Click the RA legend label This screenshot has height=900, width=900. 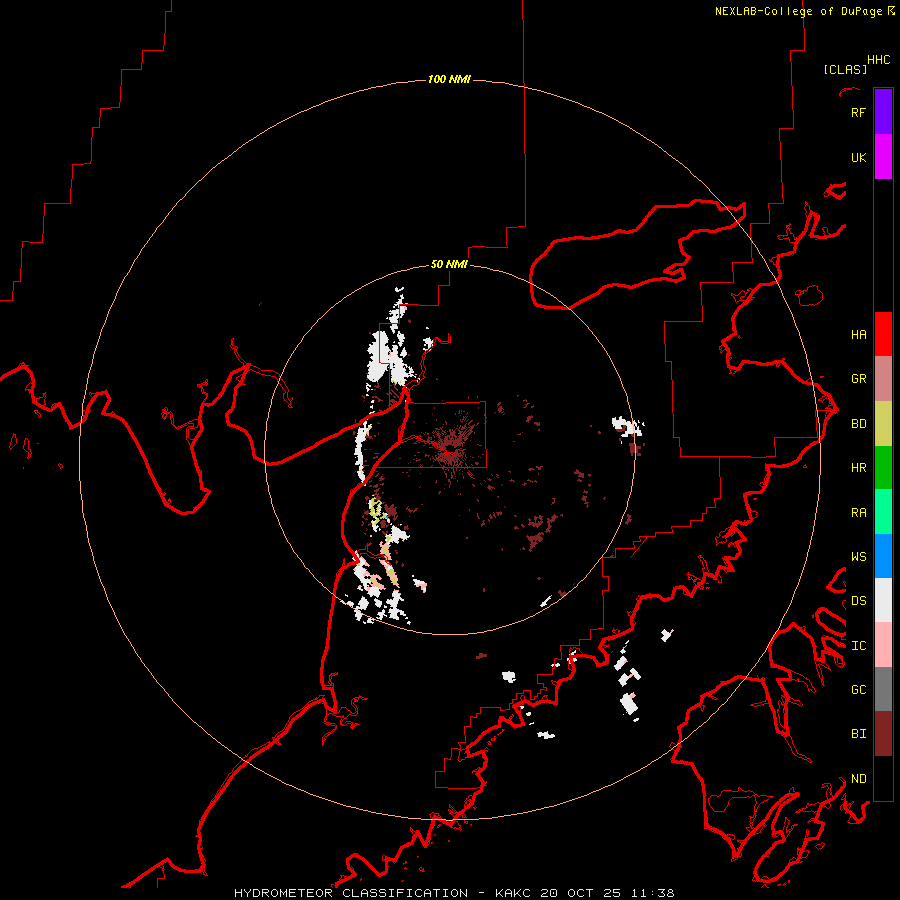click(x=858, y=513)
